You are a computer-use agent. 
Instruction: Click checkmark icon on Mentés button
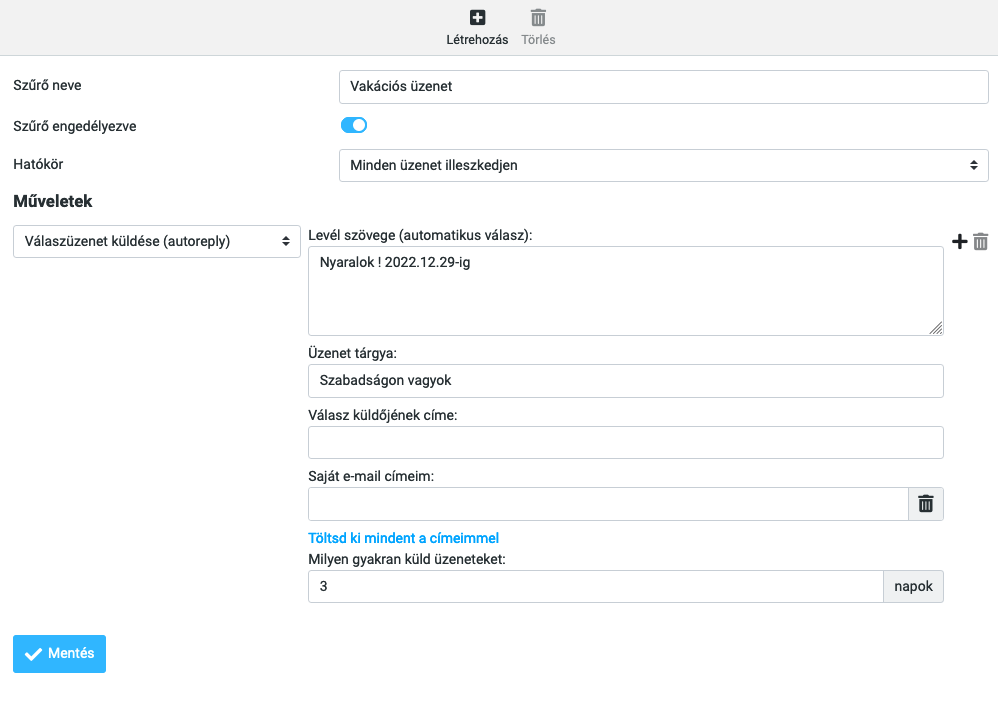[x=33, y=654]
